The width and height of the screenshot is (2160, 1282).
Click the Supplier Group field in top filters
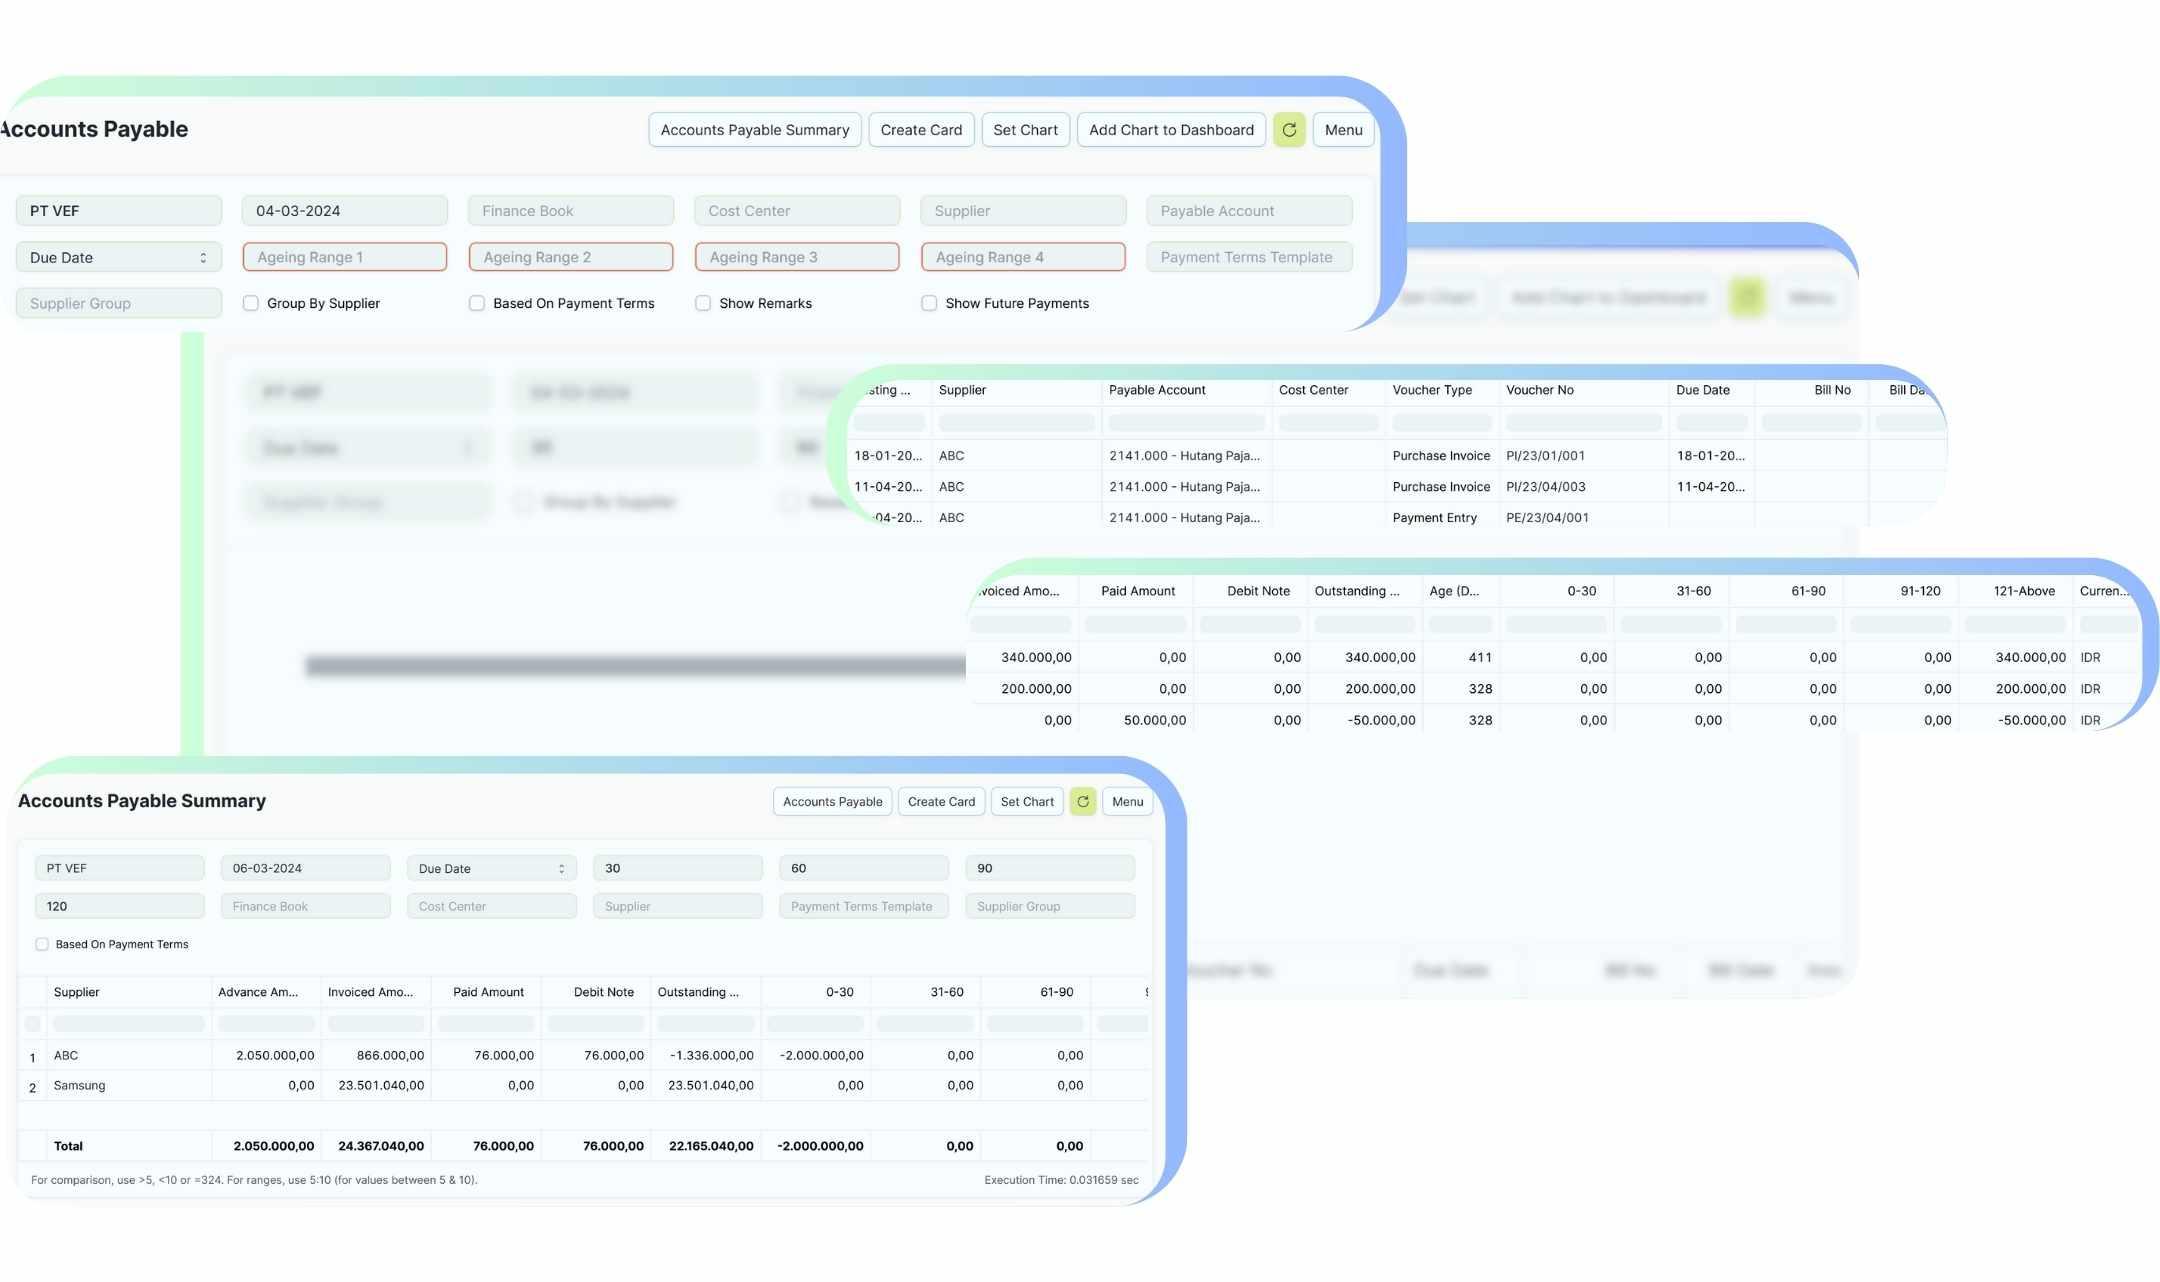tap(118, 303)
